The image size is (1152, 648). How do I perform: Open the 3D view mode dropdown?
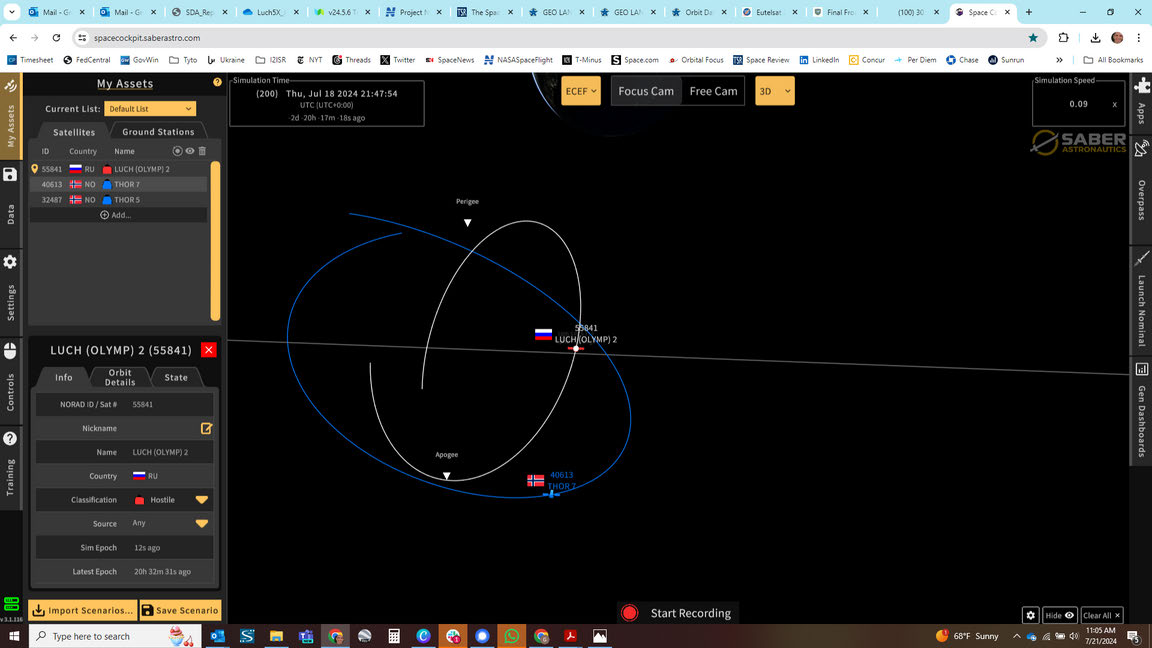click(774, 91)
